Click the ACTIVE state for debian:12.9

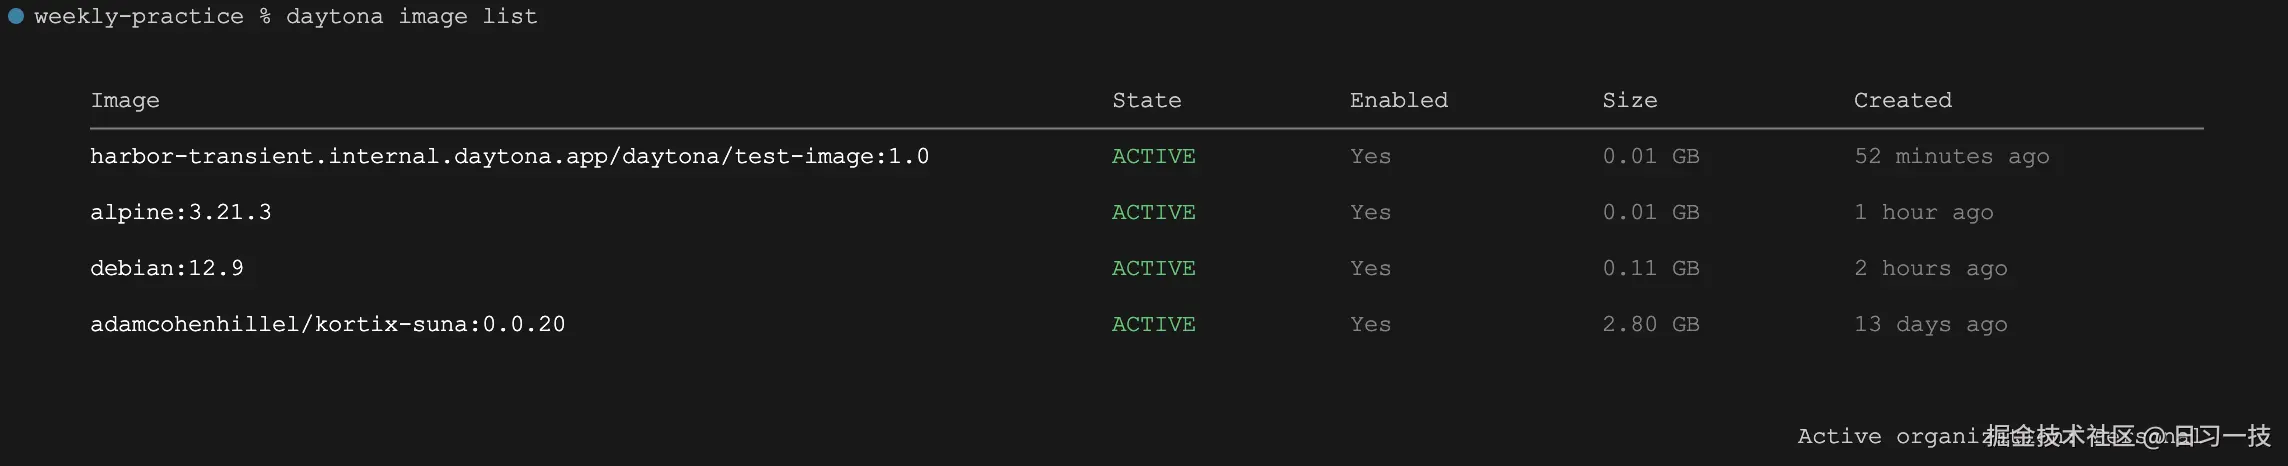click(1153, 268)
